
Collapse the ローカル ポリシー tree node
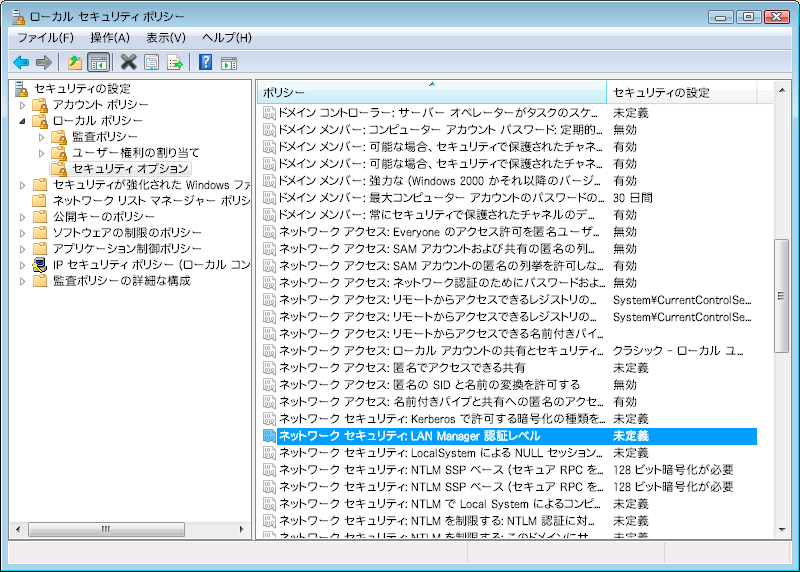coord(24,121)
